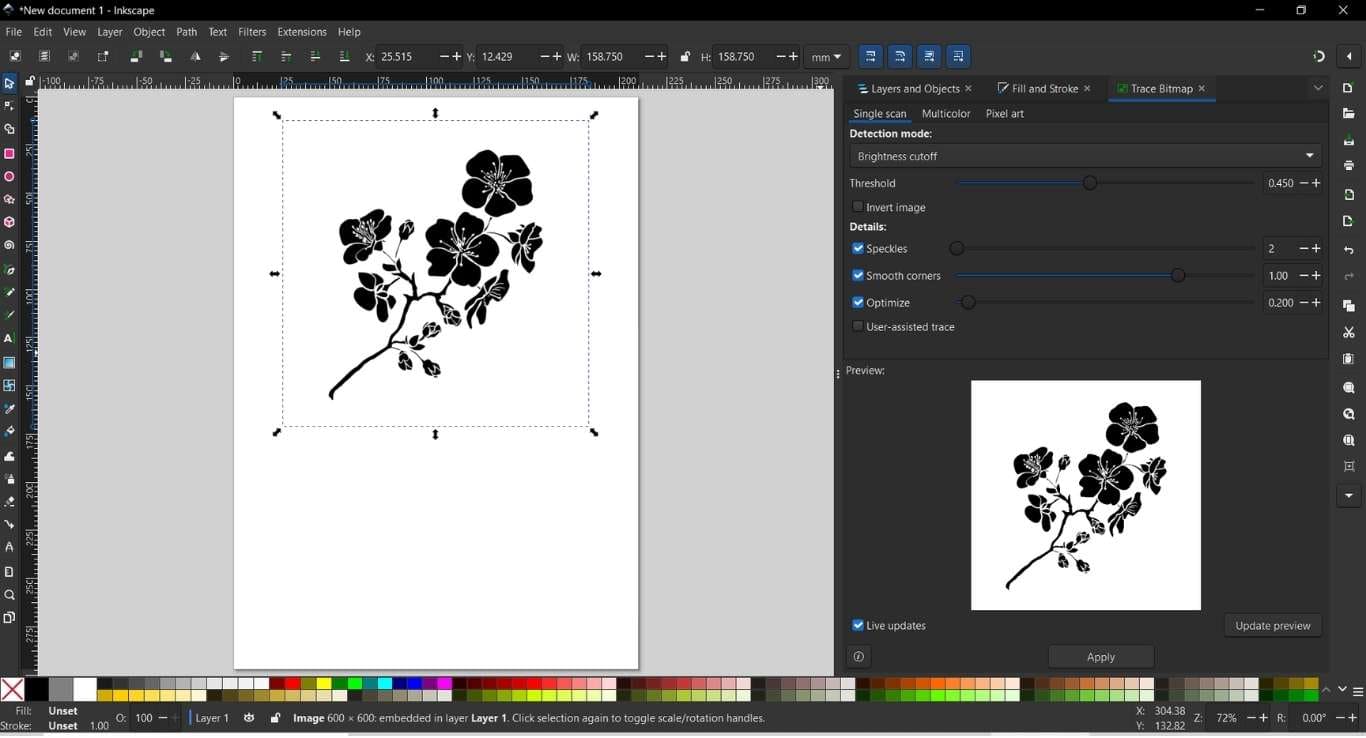Viewport: 1366px width, 738px height.
Task: Click the Update preview button
Action: coord(1273,626)
